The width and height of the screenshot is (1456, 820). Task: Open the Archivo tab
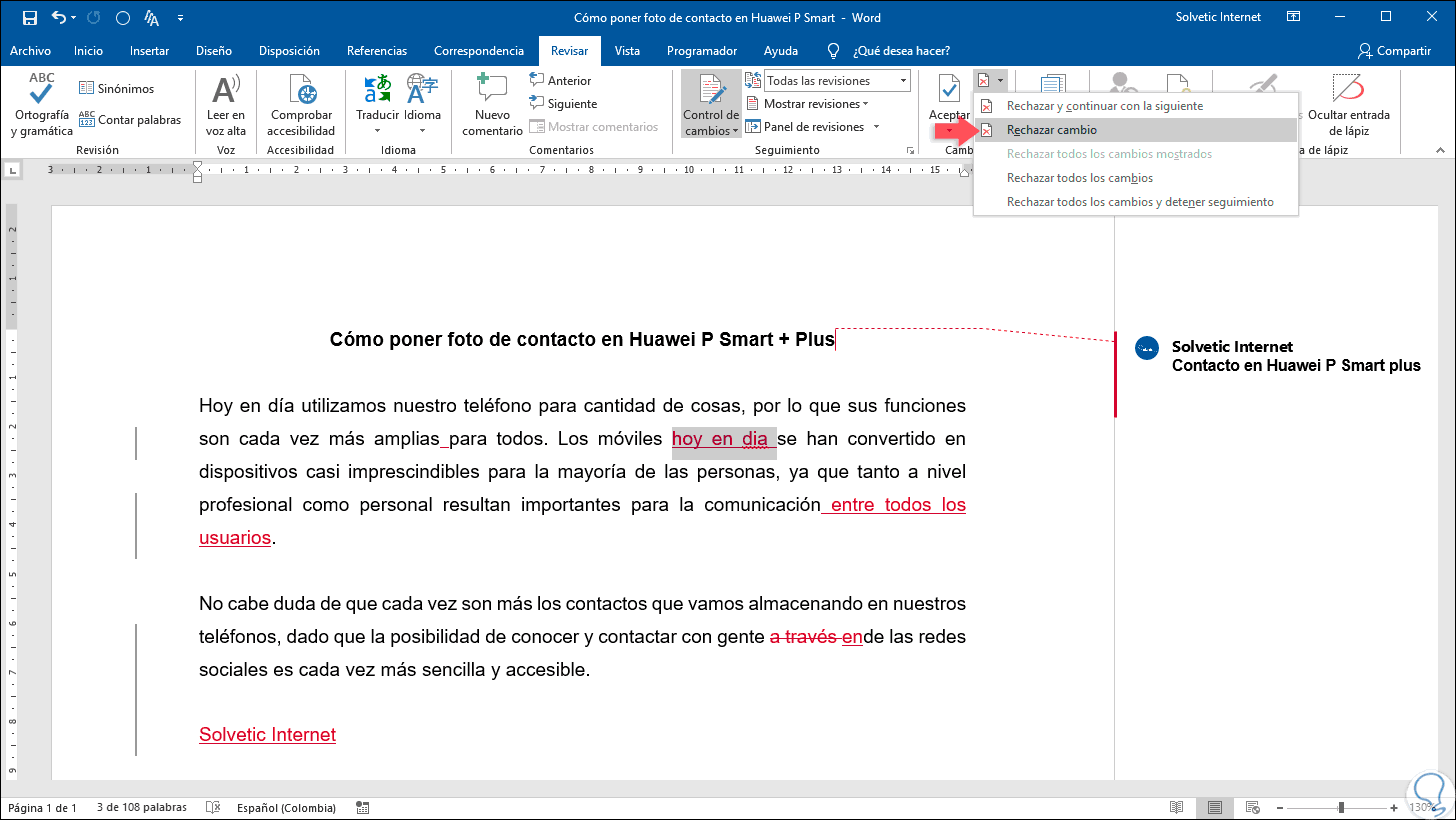click(30, 51)
